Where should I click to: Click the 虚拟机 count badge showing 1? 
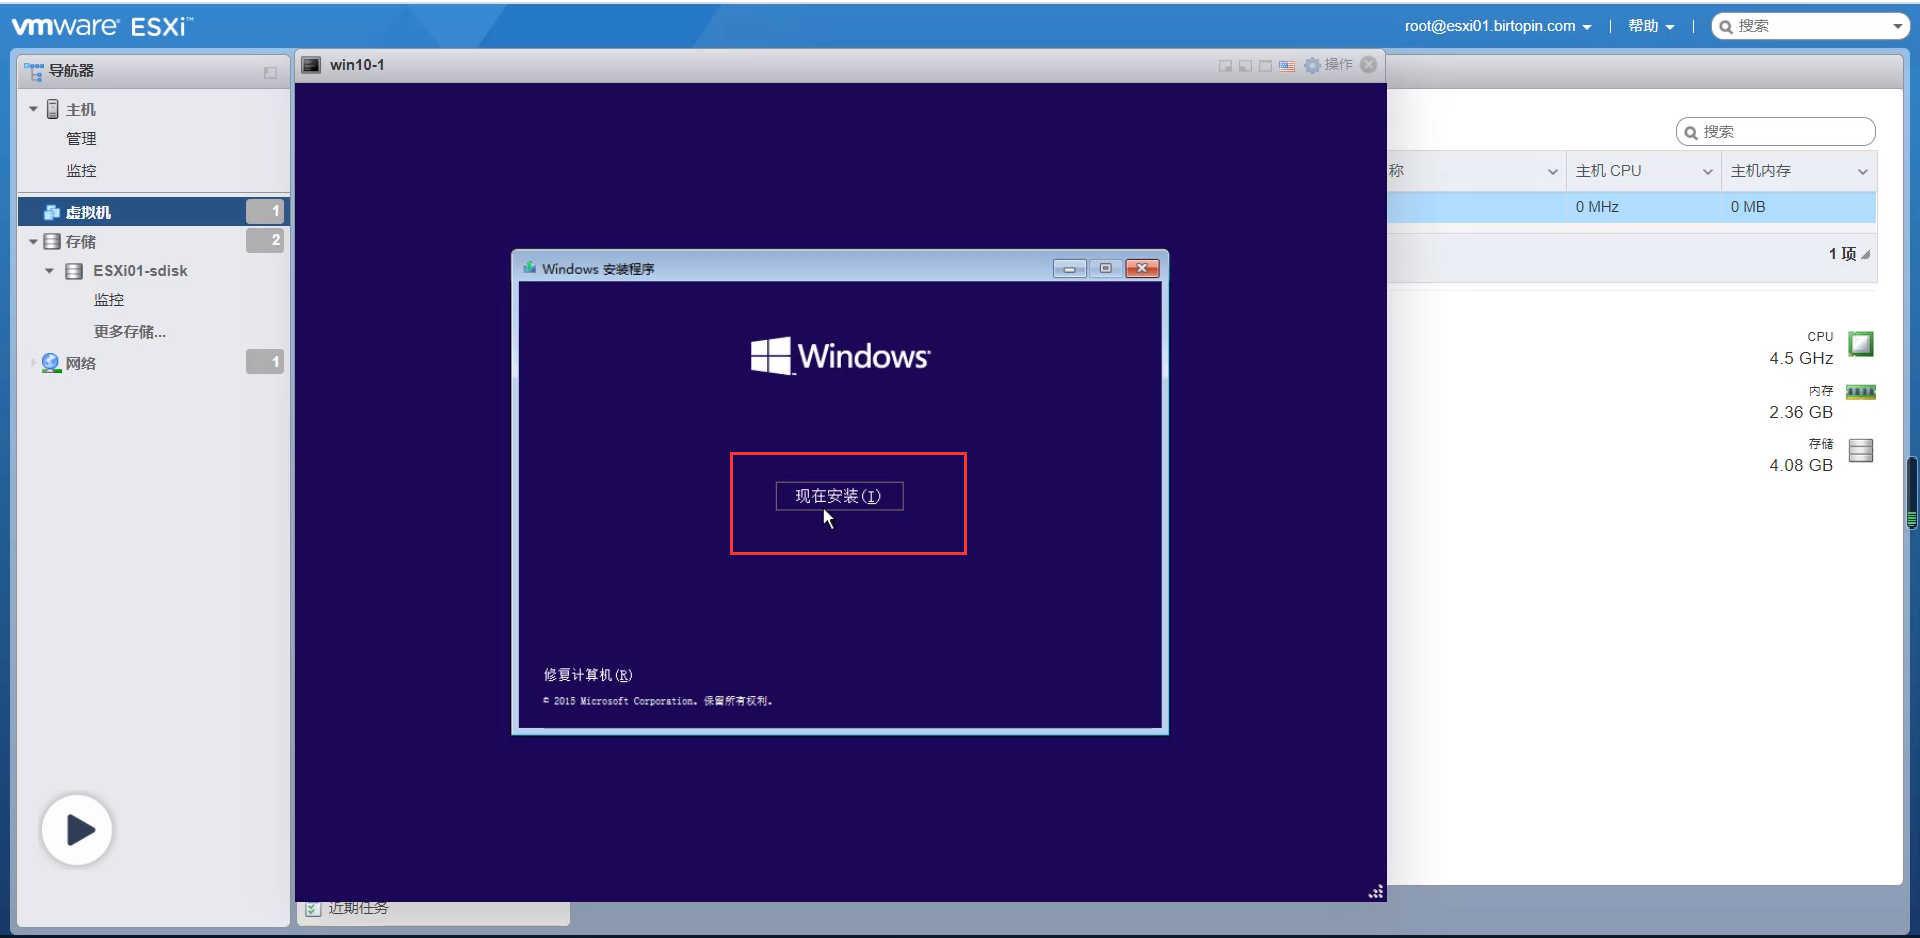(265, 211)
